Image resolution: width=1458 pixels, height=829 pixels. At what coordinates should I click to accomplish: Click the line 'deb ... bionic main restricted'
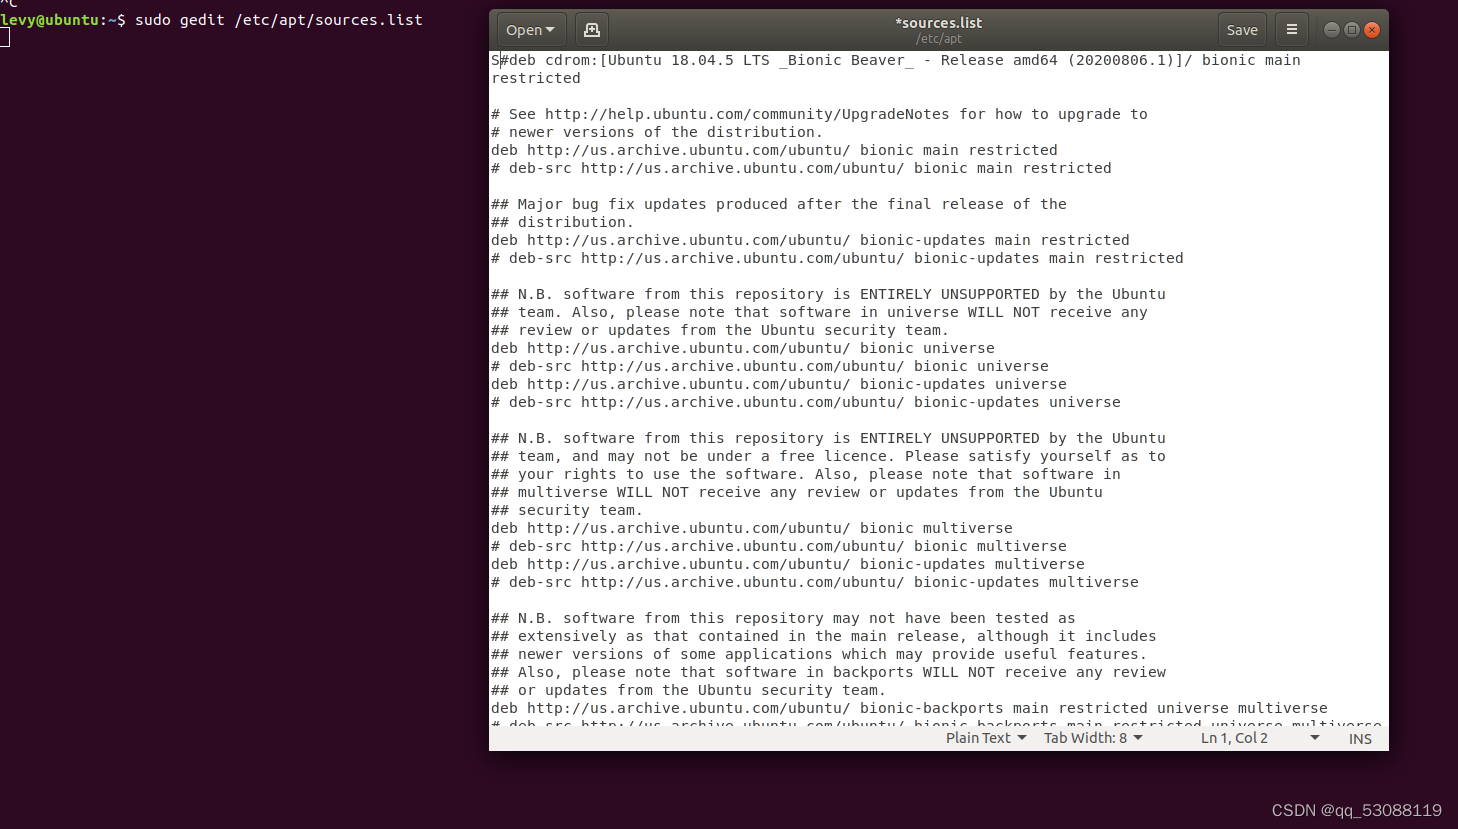[774, 150]
